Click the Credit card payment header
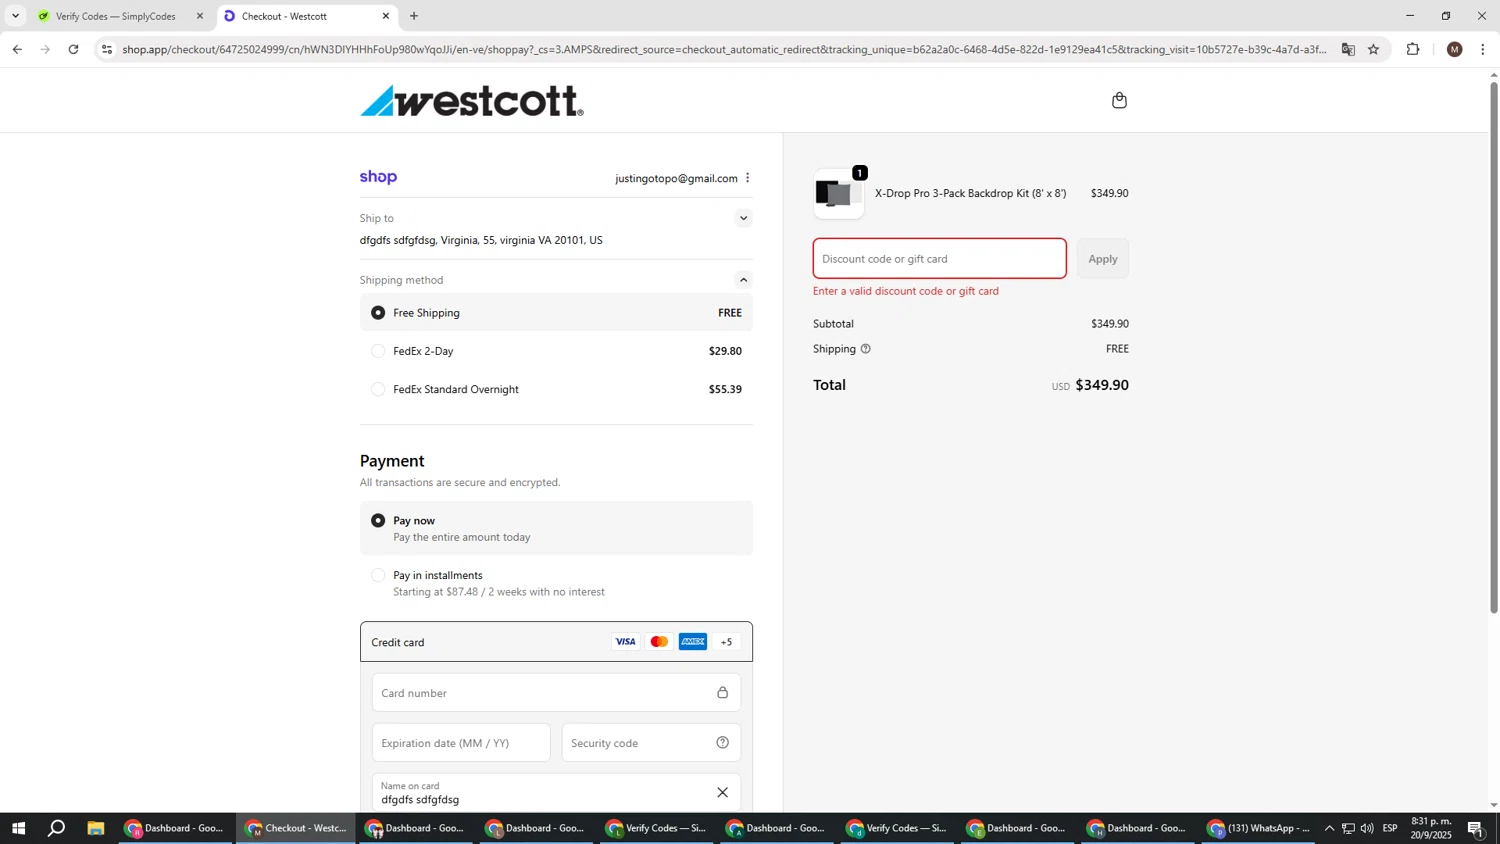 [x=556, y=642]
